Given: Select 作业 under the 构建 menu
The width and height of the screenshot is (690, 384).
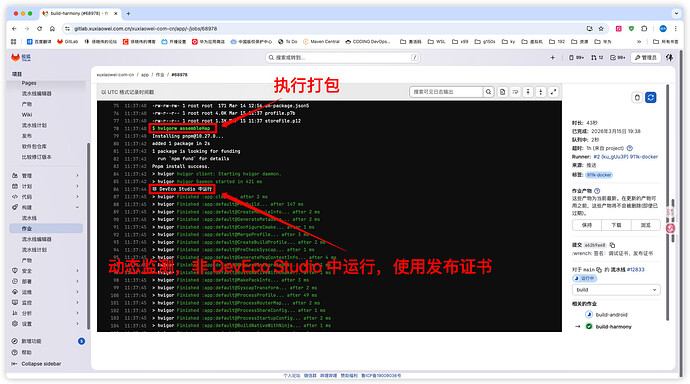Looking at the screenshot, I should [x=46, y=229].
